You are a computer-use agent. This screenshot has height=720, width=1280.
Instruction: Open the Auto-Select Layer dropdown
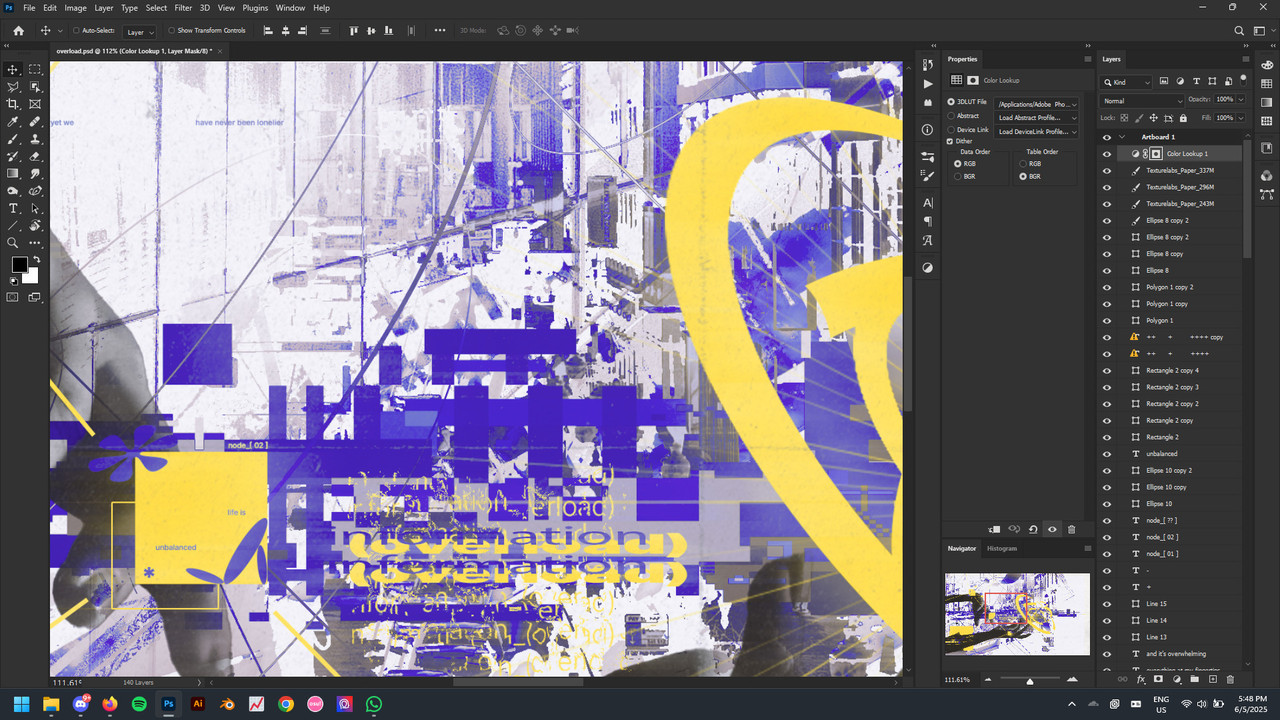click(138, 32)
